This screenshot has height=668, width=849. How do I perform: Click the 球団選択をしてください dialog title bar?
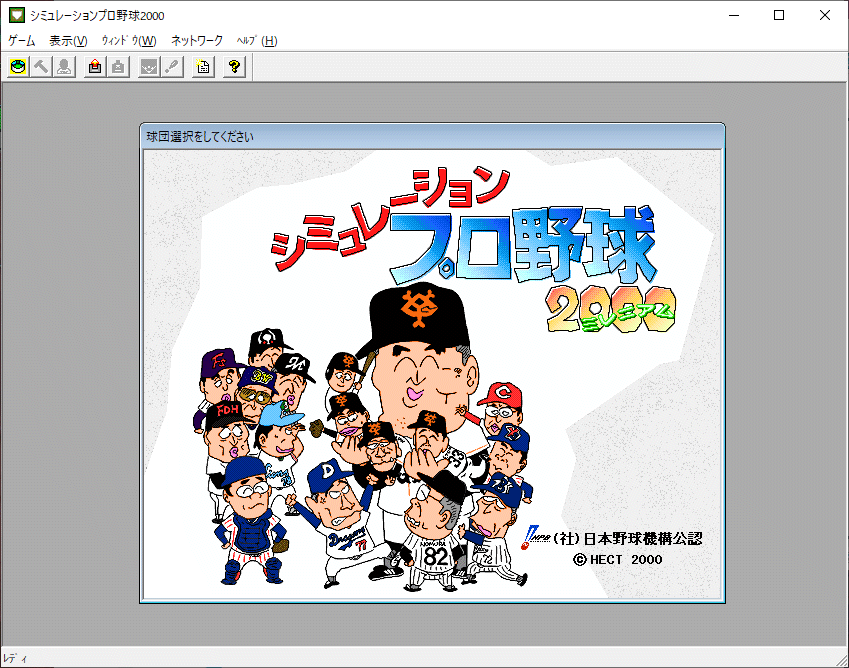click(432, 136)
